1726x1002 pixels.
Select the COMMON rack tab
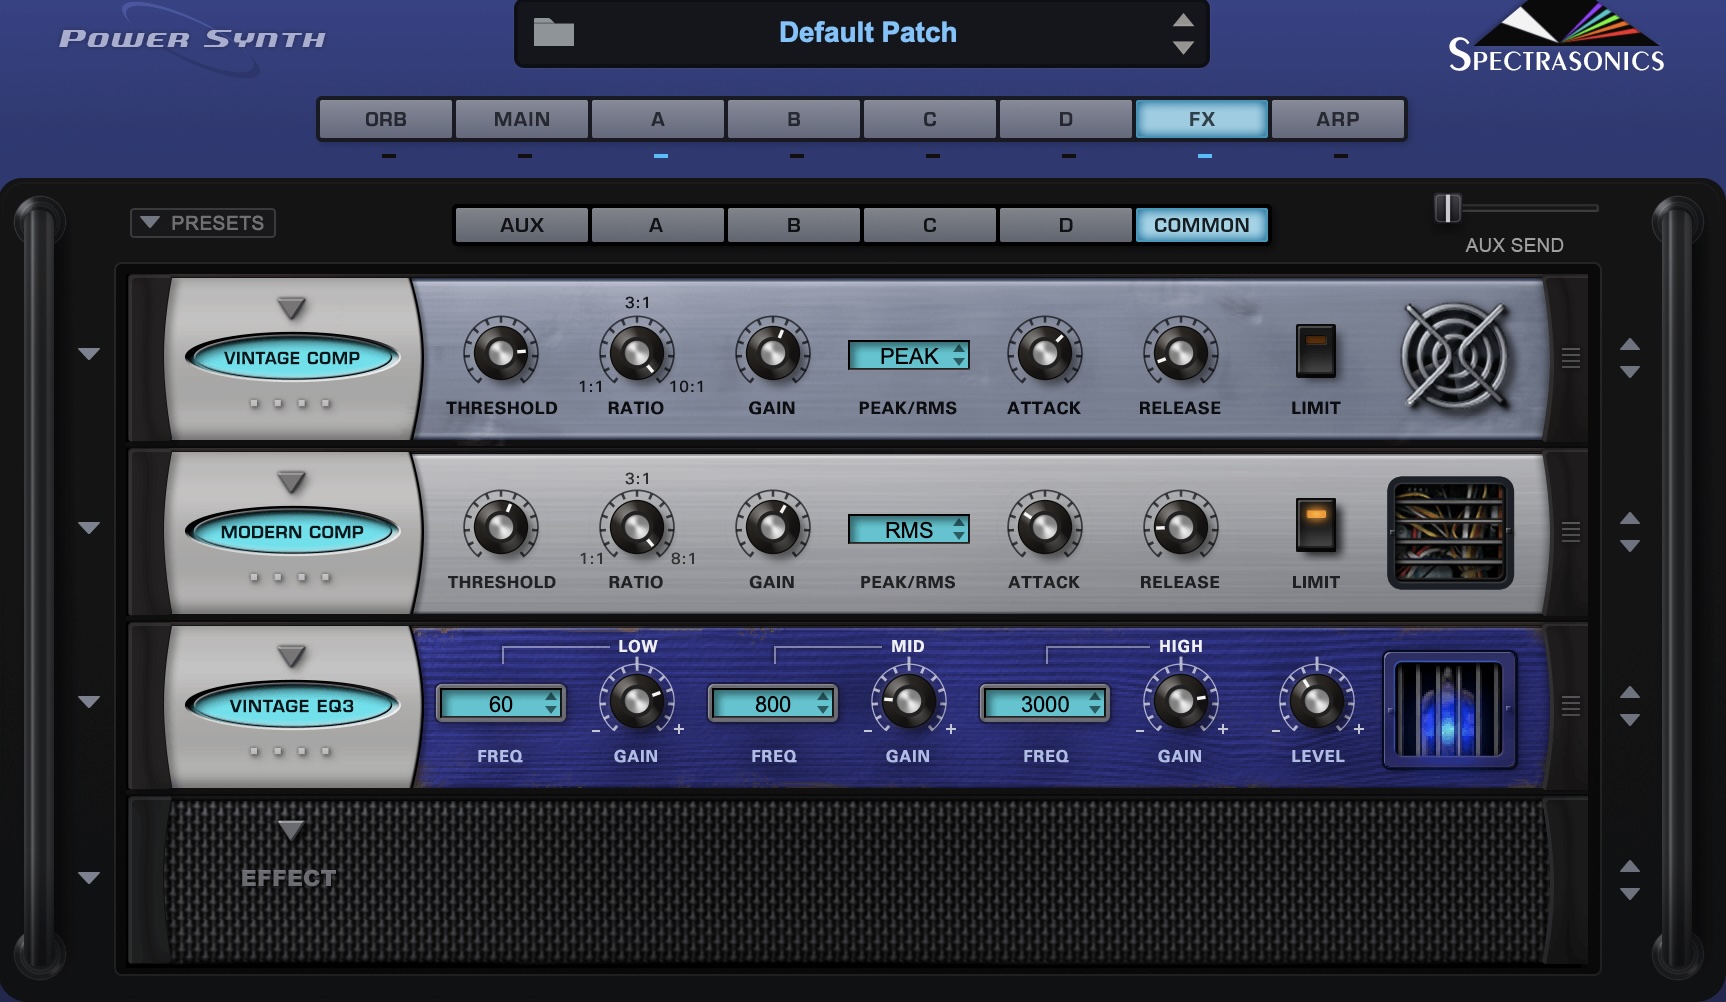(x=1202, y=225)
